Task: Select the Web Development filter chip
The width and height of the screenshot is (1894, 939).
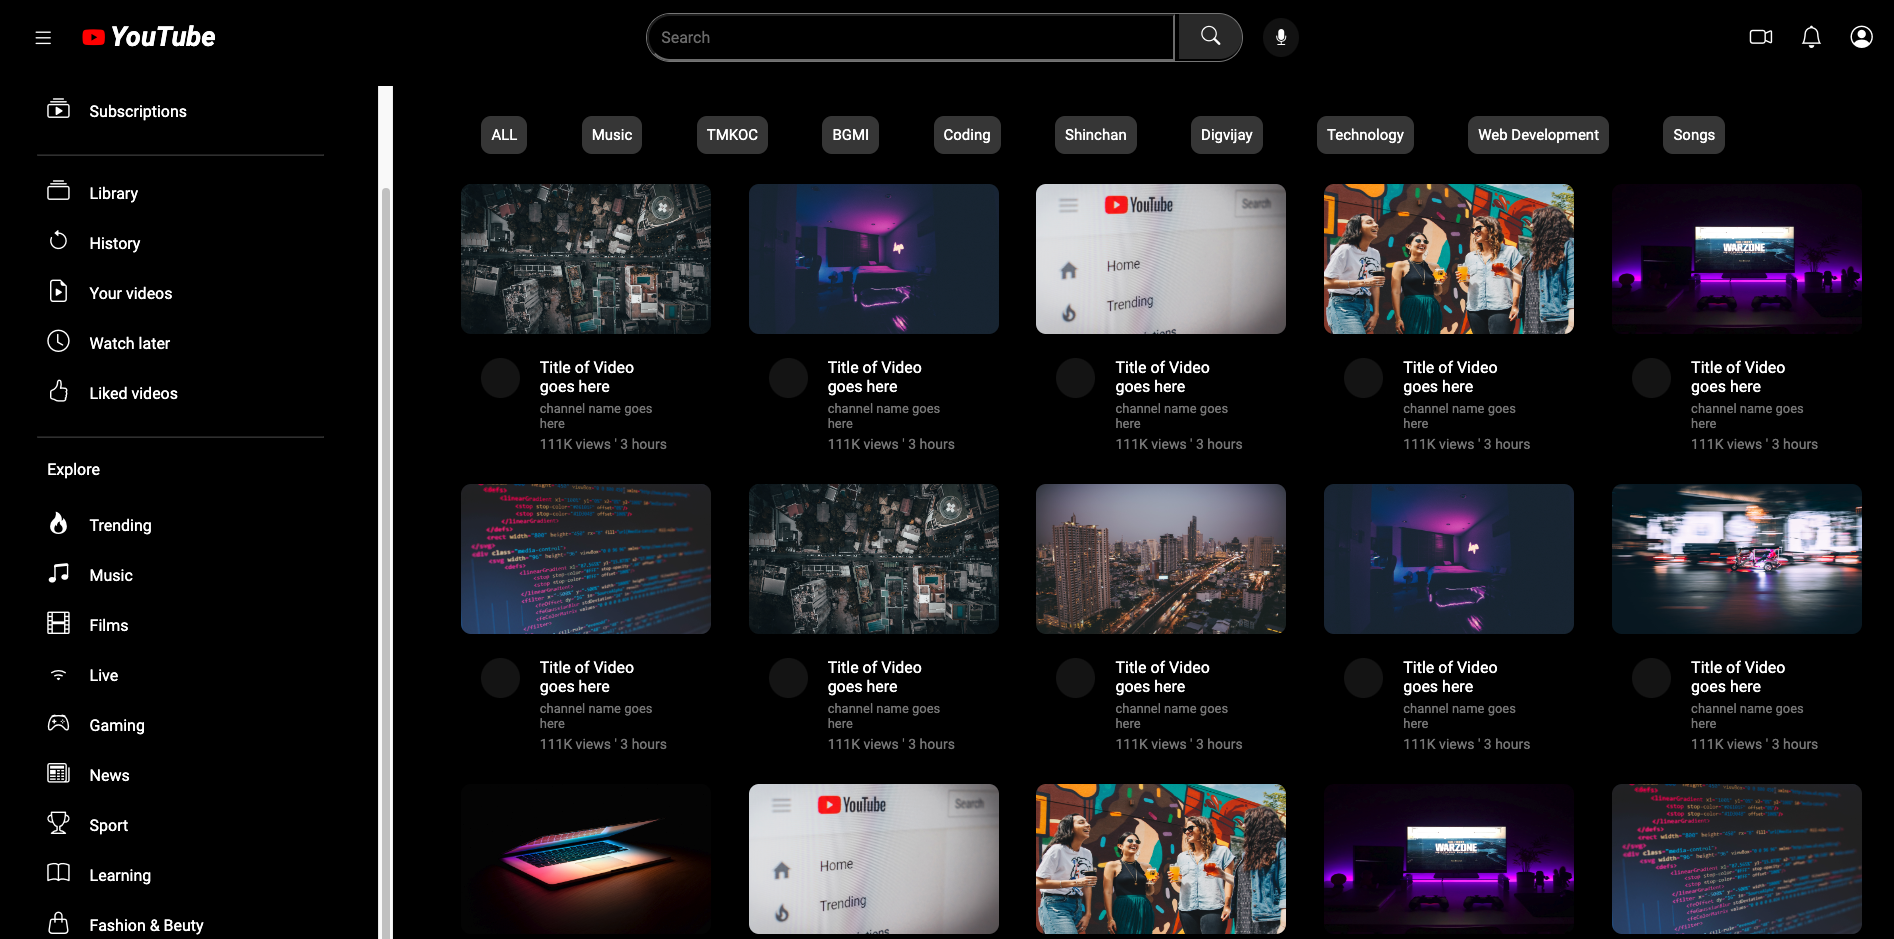Action: pyautogui.click(x=1537, y=135)
